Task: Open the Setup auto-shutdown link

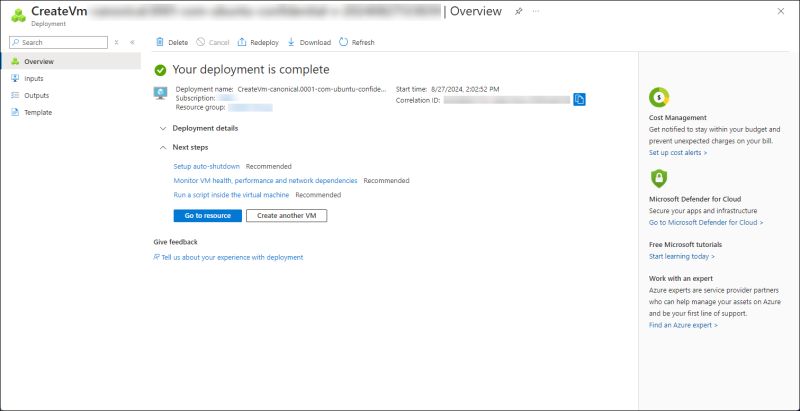Action: tap(207, 166)
